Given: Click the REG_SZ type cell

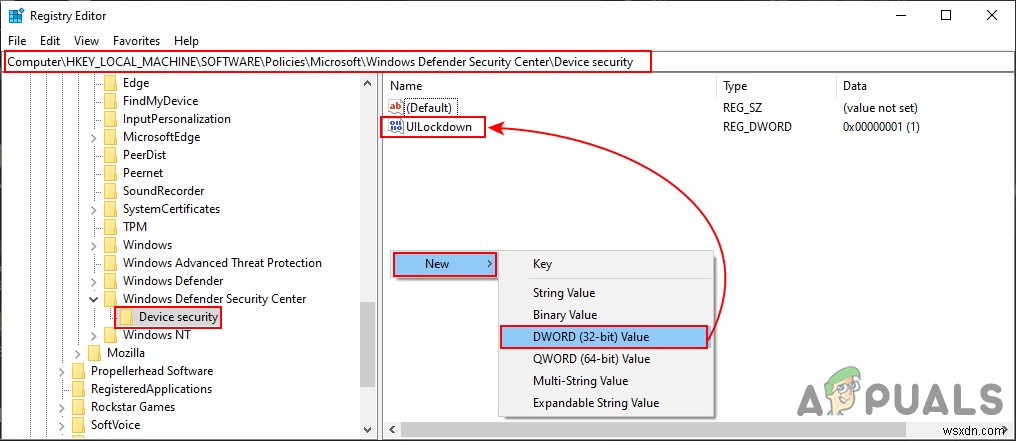Looking at the screenshot, I should pyautogui.click(x=743, y=107).
